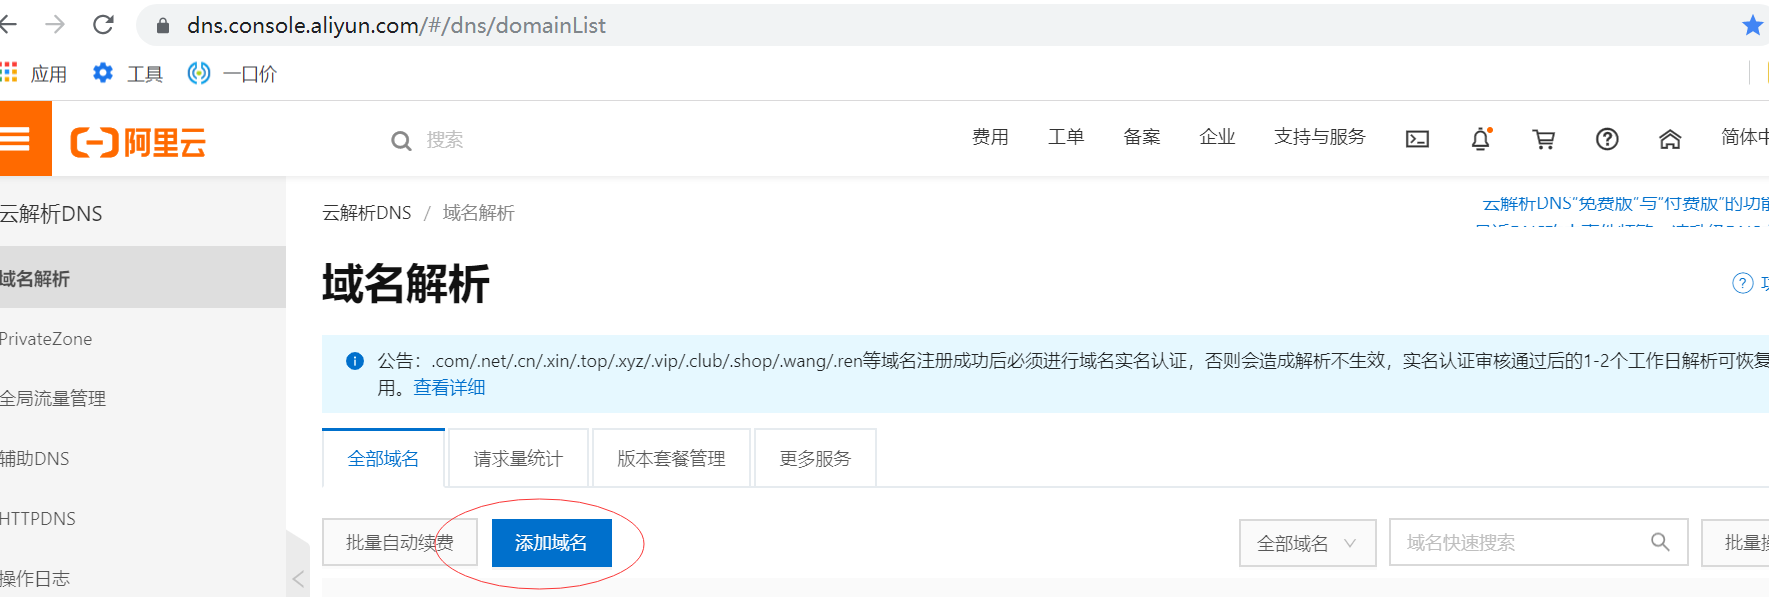Click the 添加域名 button
1769x597 pixels.
(551, 542)
